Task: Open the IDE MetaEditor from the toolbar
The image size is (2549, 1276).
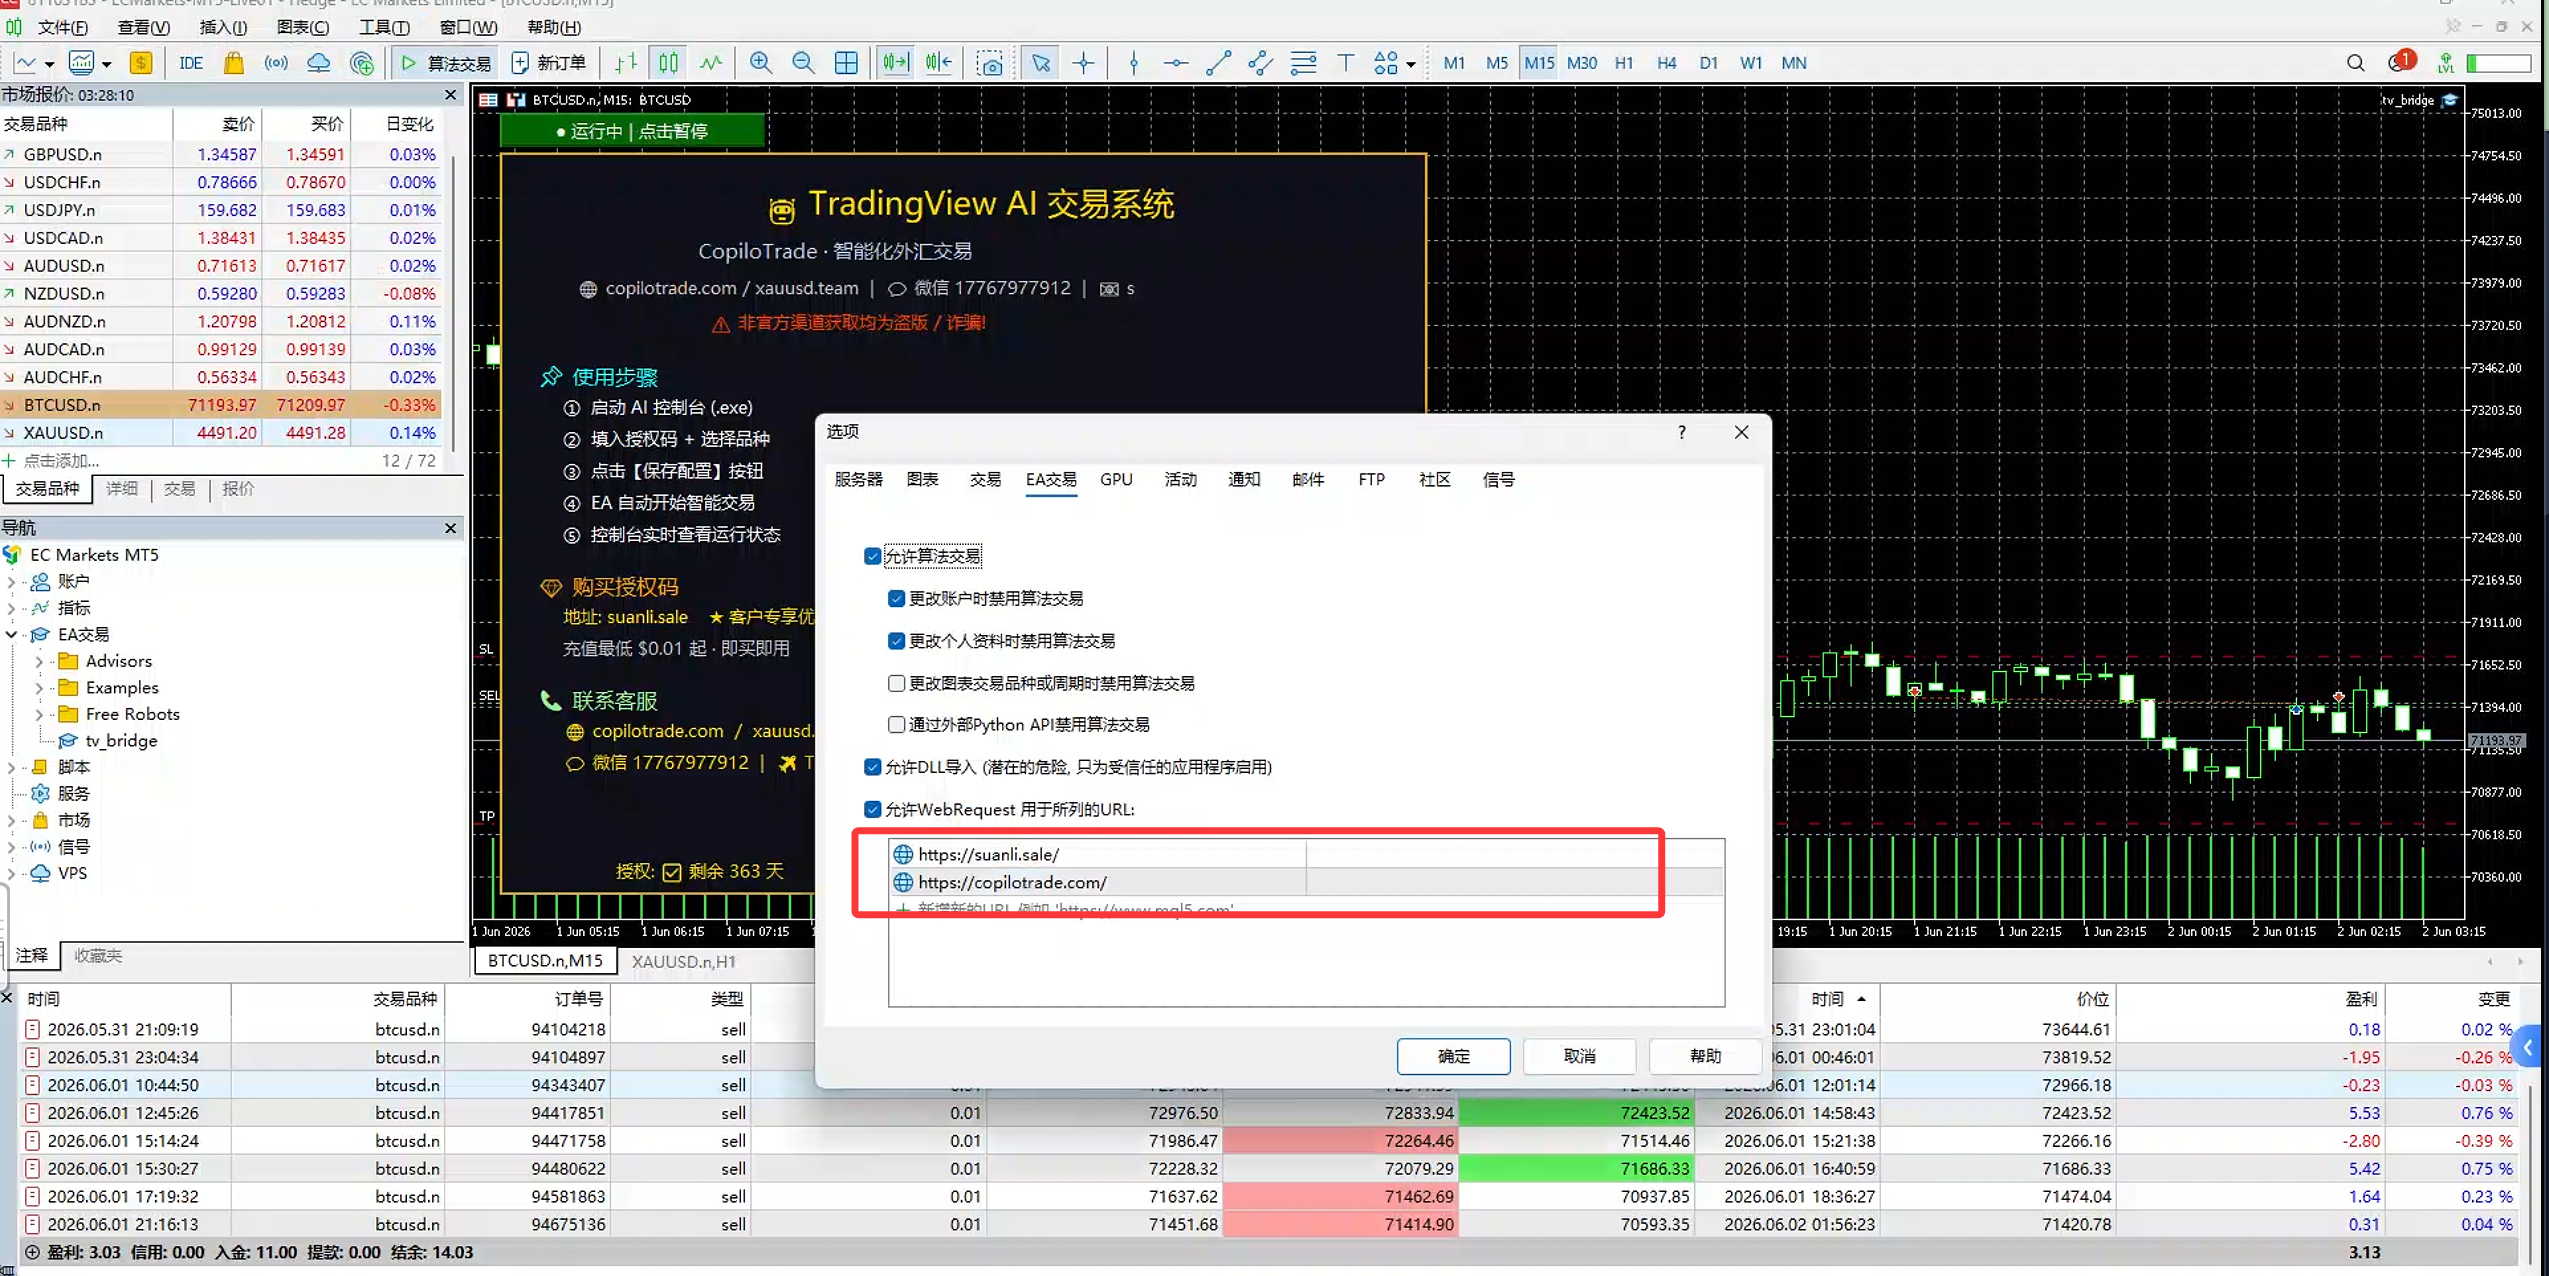Action: pos(191,63)
